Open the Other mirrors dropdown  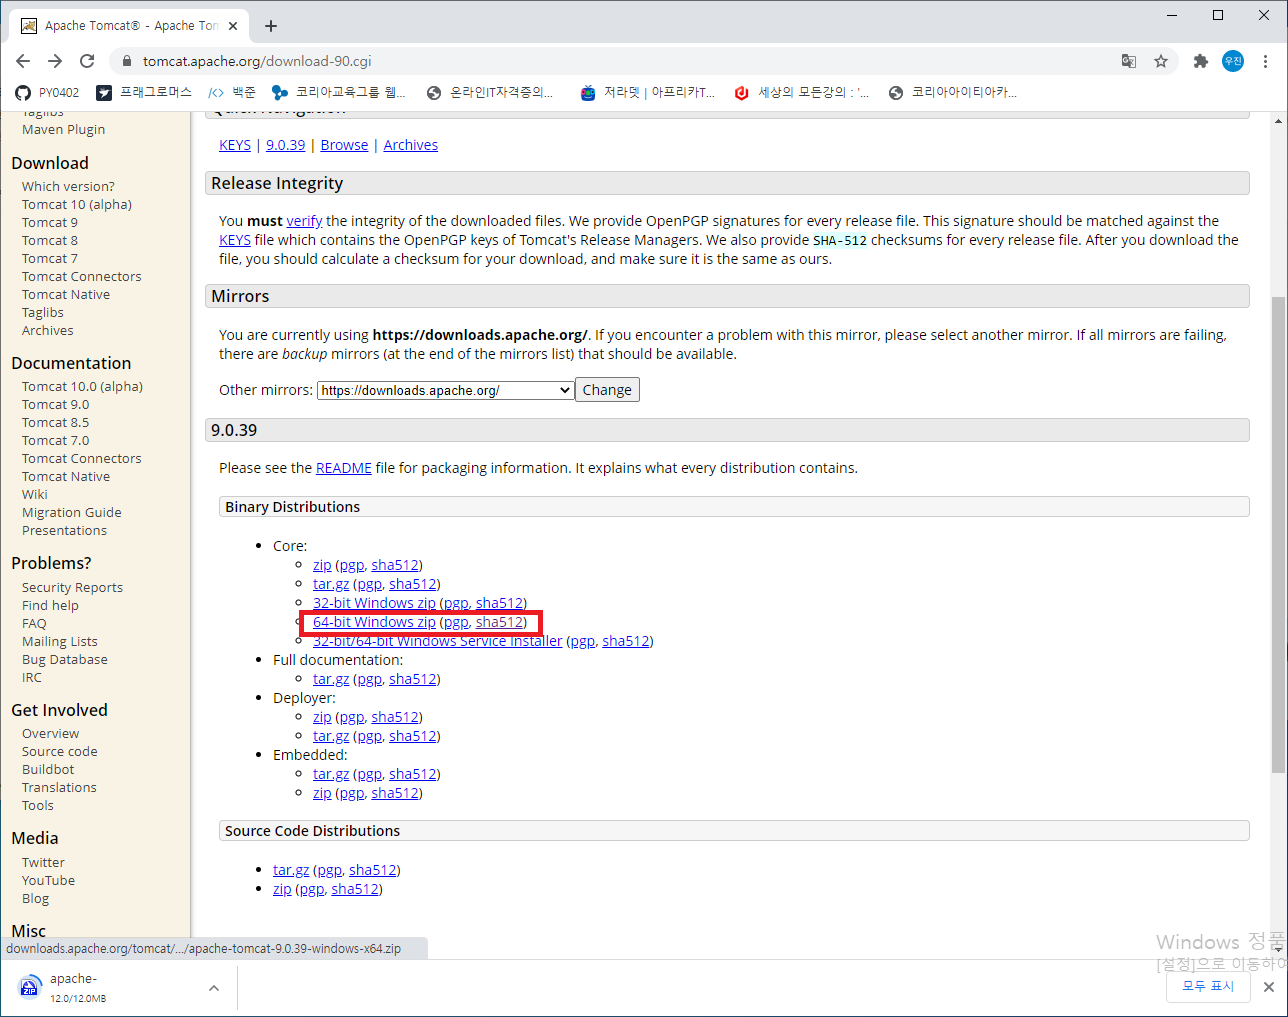tap(446, 390)
